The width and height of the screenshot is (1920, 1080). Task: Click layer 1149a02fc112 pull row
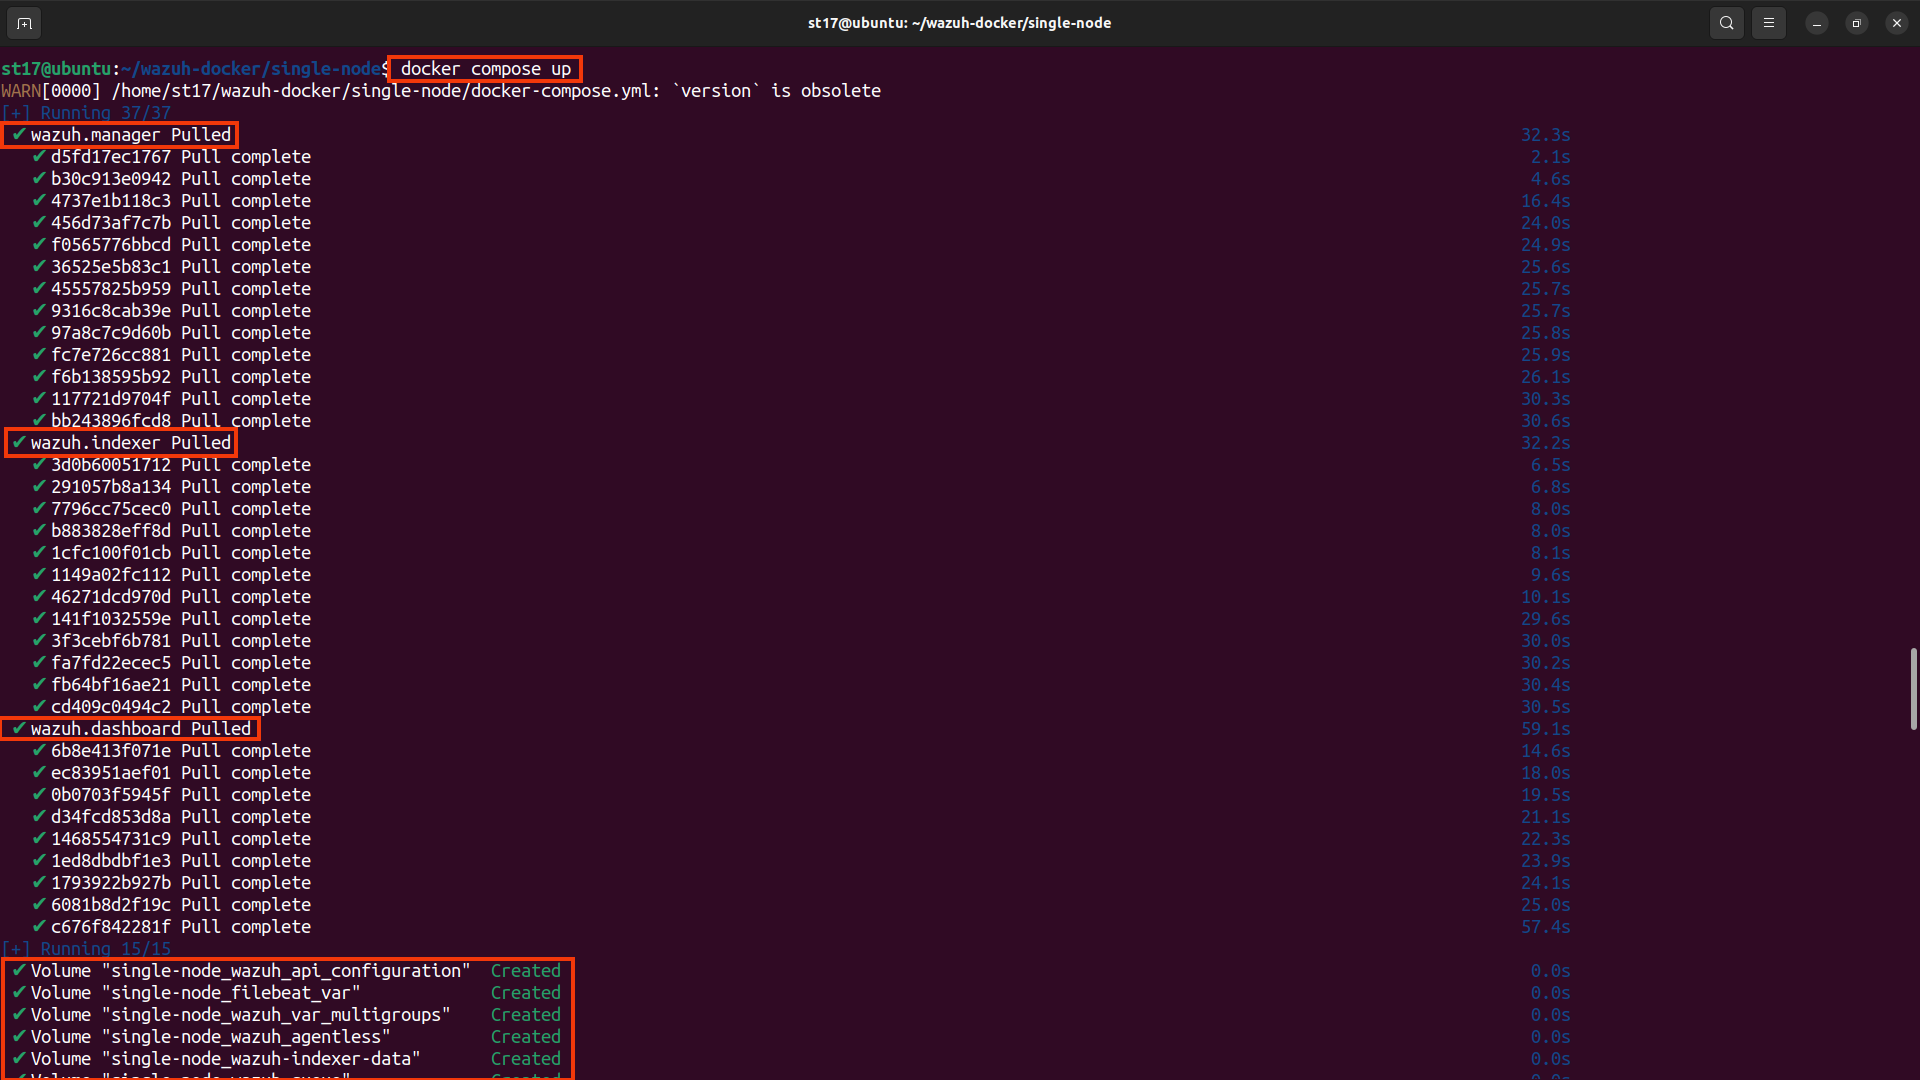tap(171, 575)
